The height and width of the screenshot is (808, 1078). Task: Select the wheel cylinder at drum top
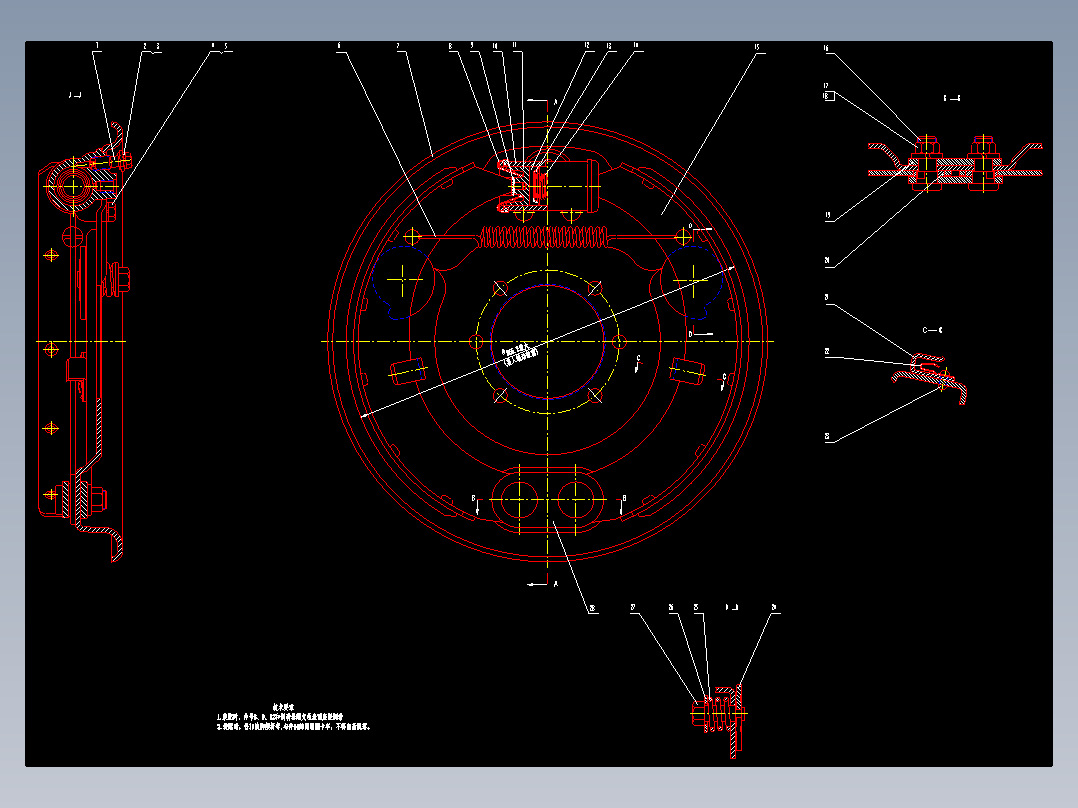[548, 185]
